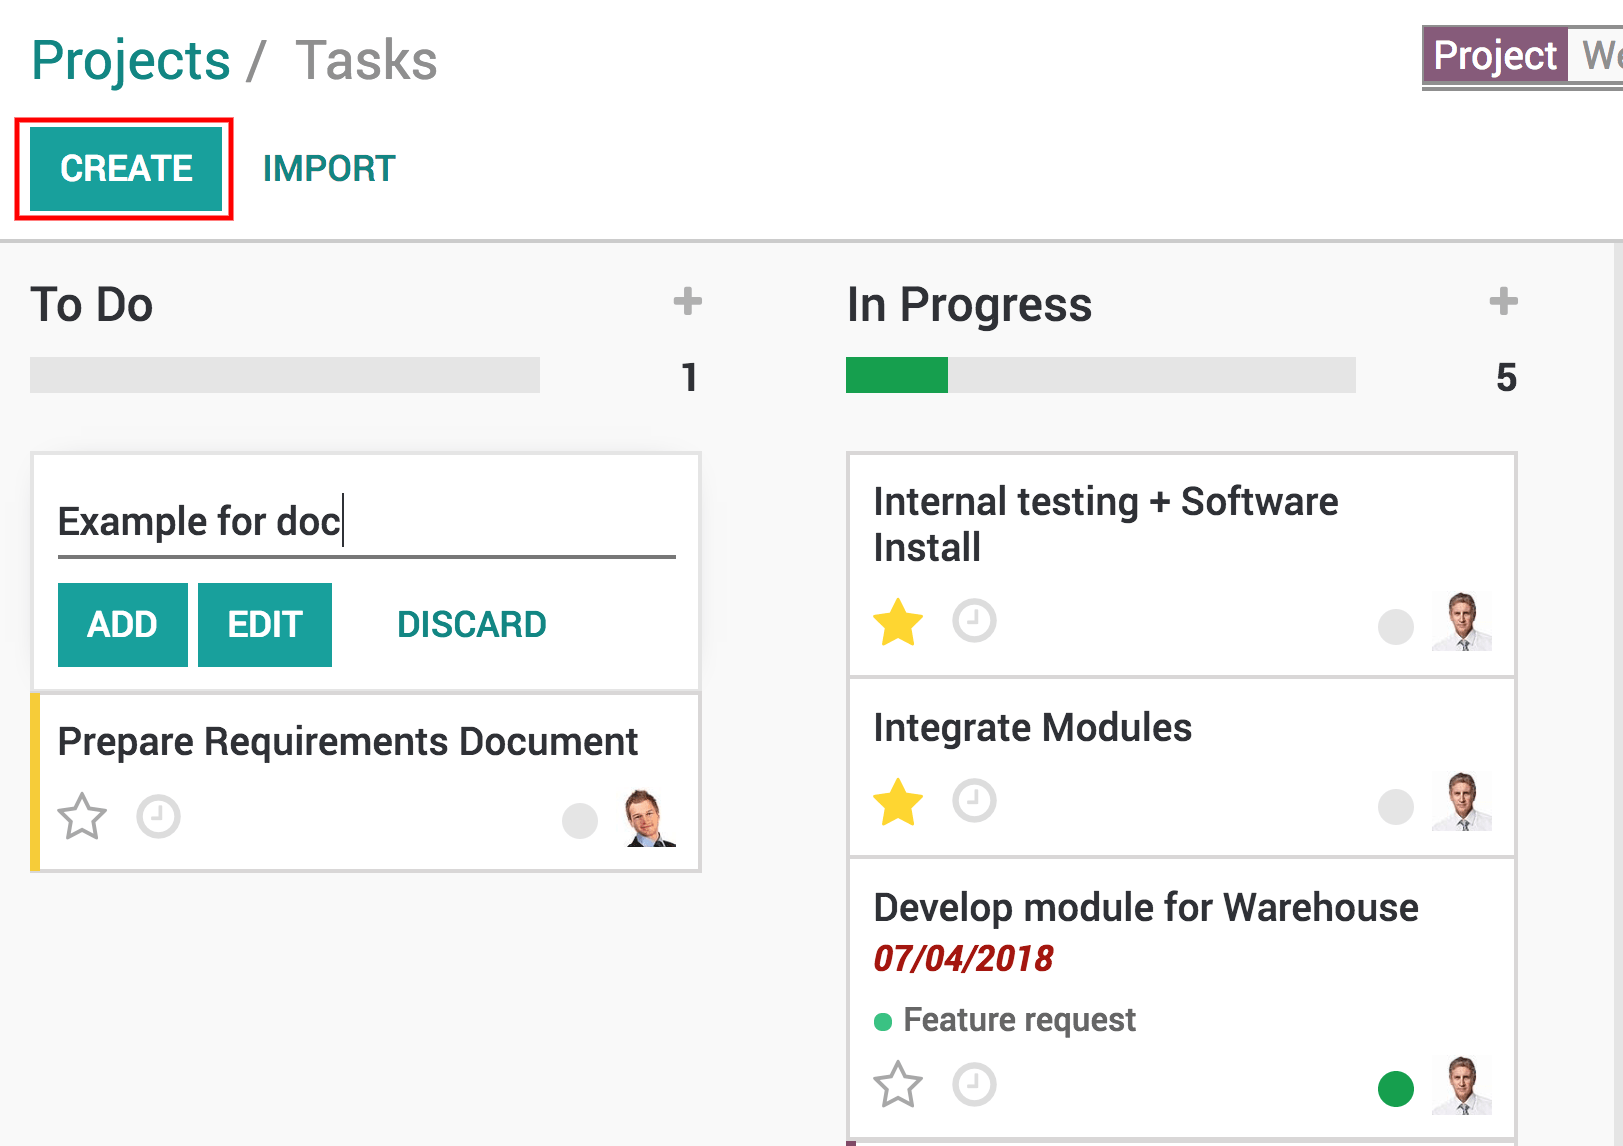Click the quick-add plus on To Do column
The width and height of the screenshot is (1623, 1146).
(x=688, y=301)
